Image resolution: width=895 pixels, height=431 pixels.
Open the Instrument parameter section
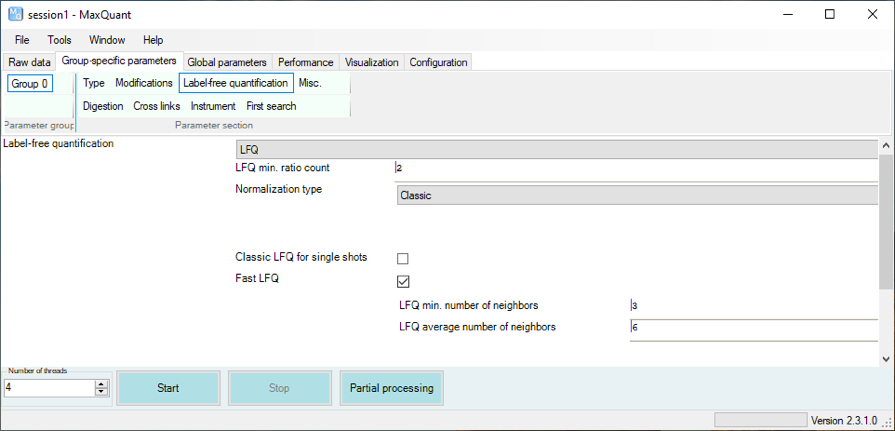(x=213, y=106)
